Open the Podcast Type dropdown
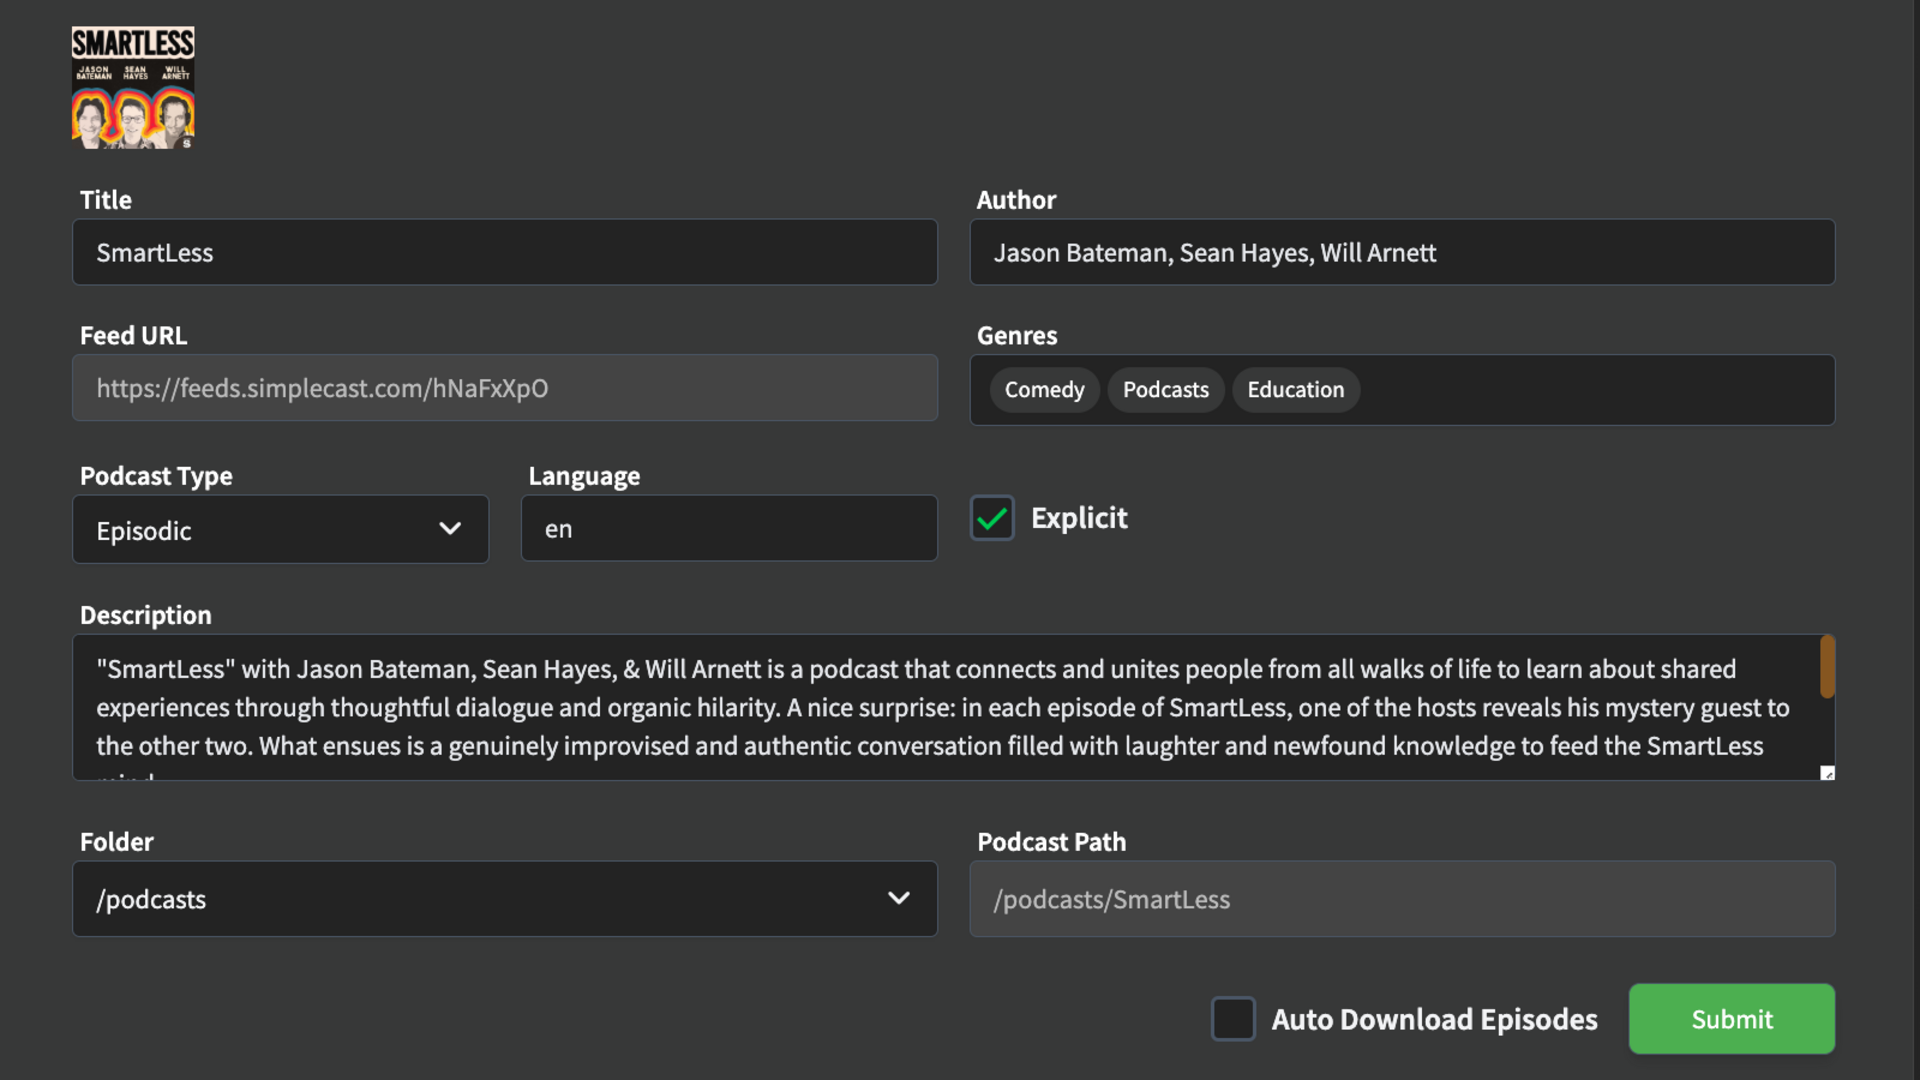 point(280,529)
